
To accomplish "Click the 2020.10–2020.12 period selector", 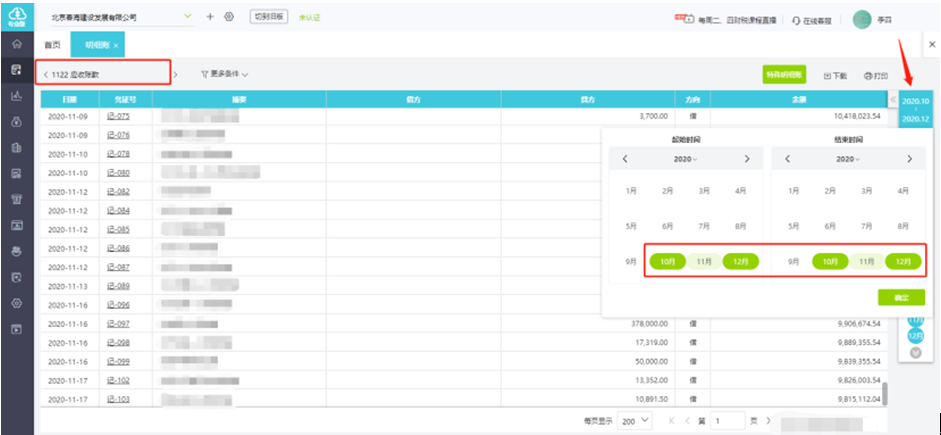I will click(915, 109).
